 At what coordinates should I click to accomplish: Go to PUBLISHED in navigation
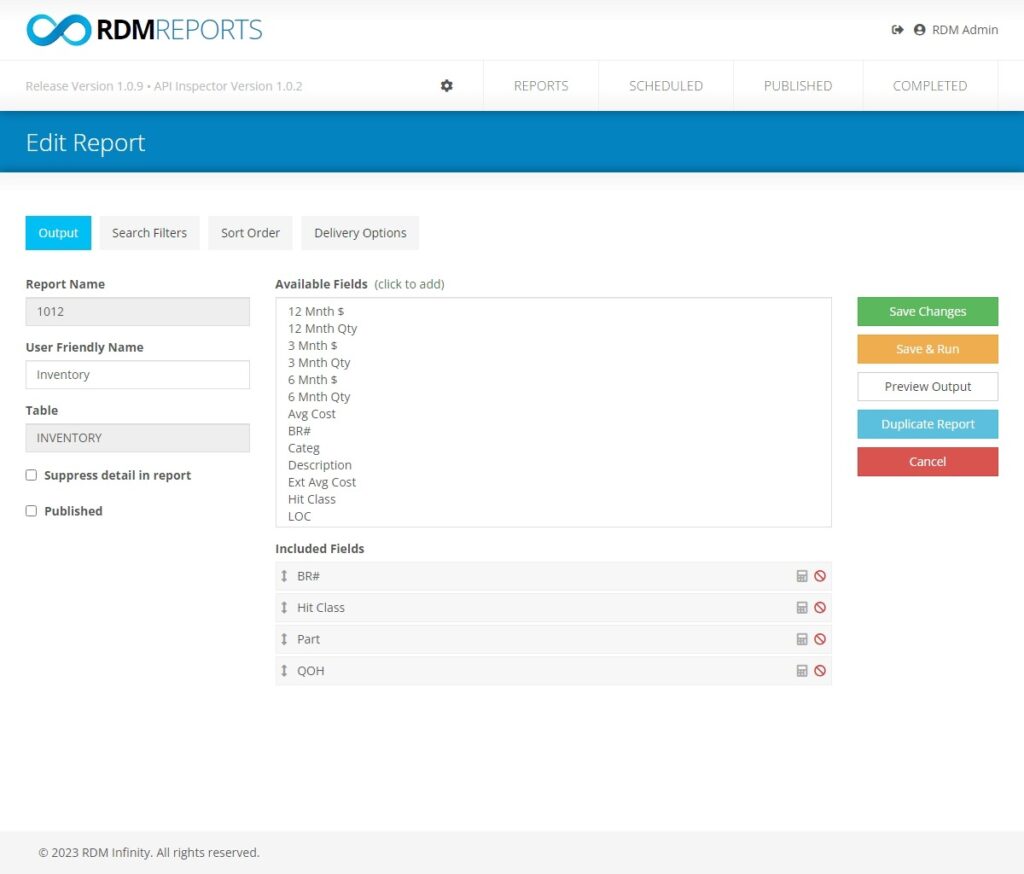click(x=798, y=86)
